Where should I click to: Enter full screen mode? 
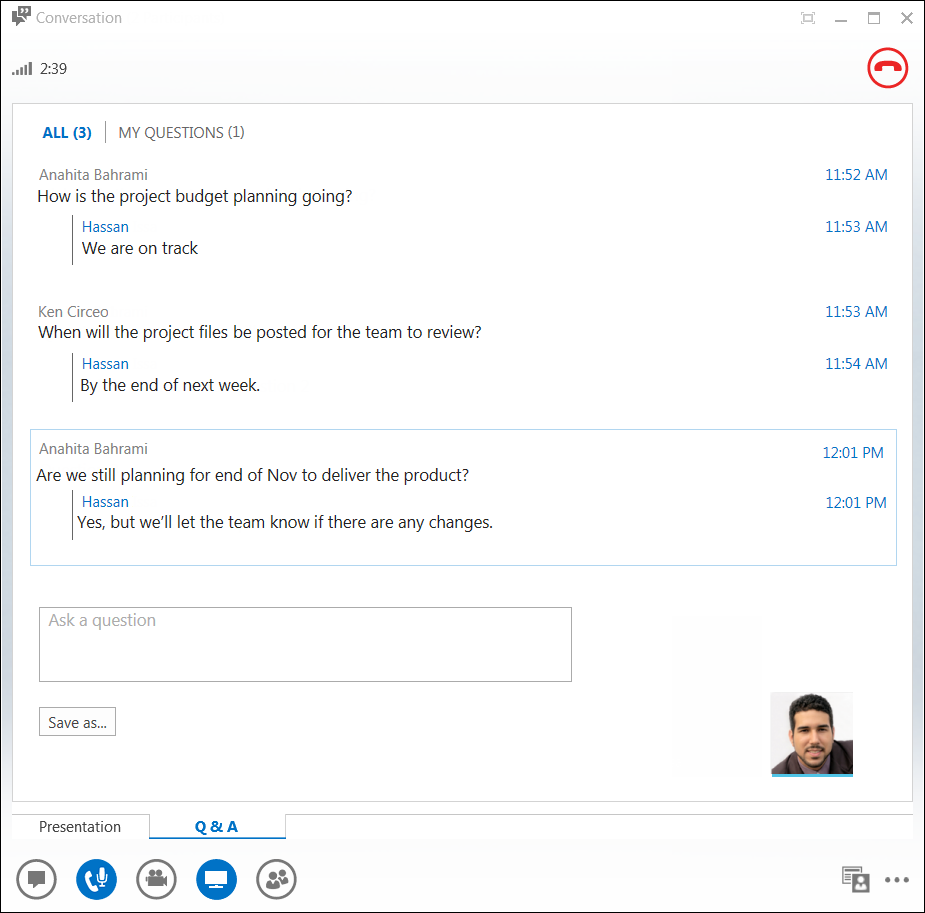[807, 17]
